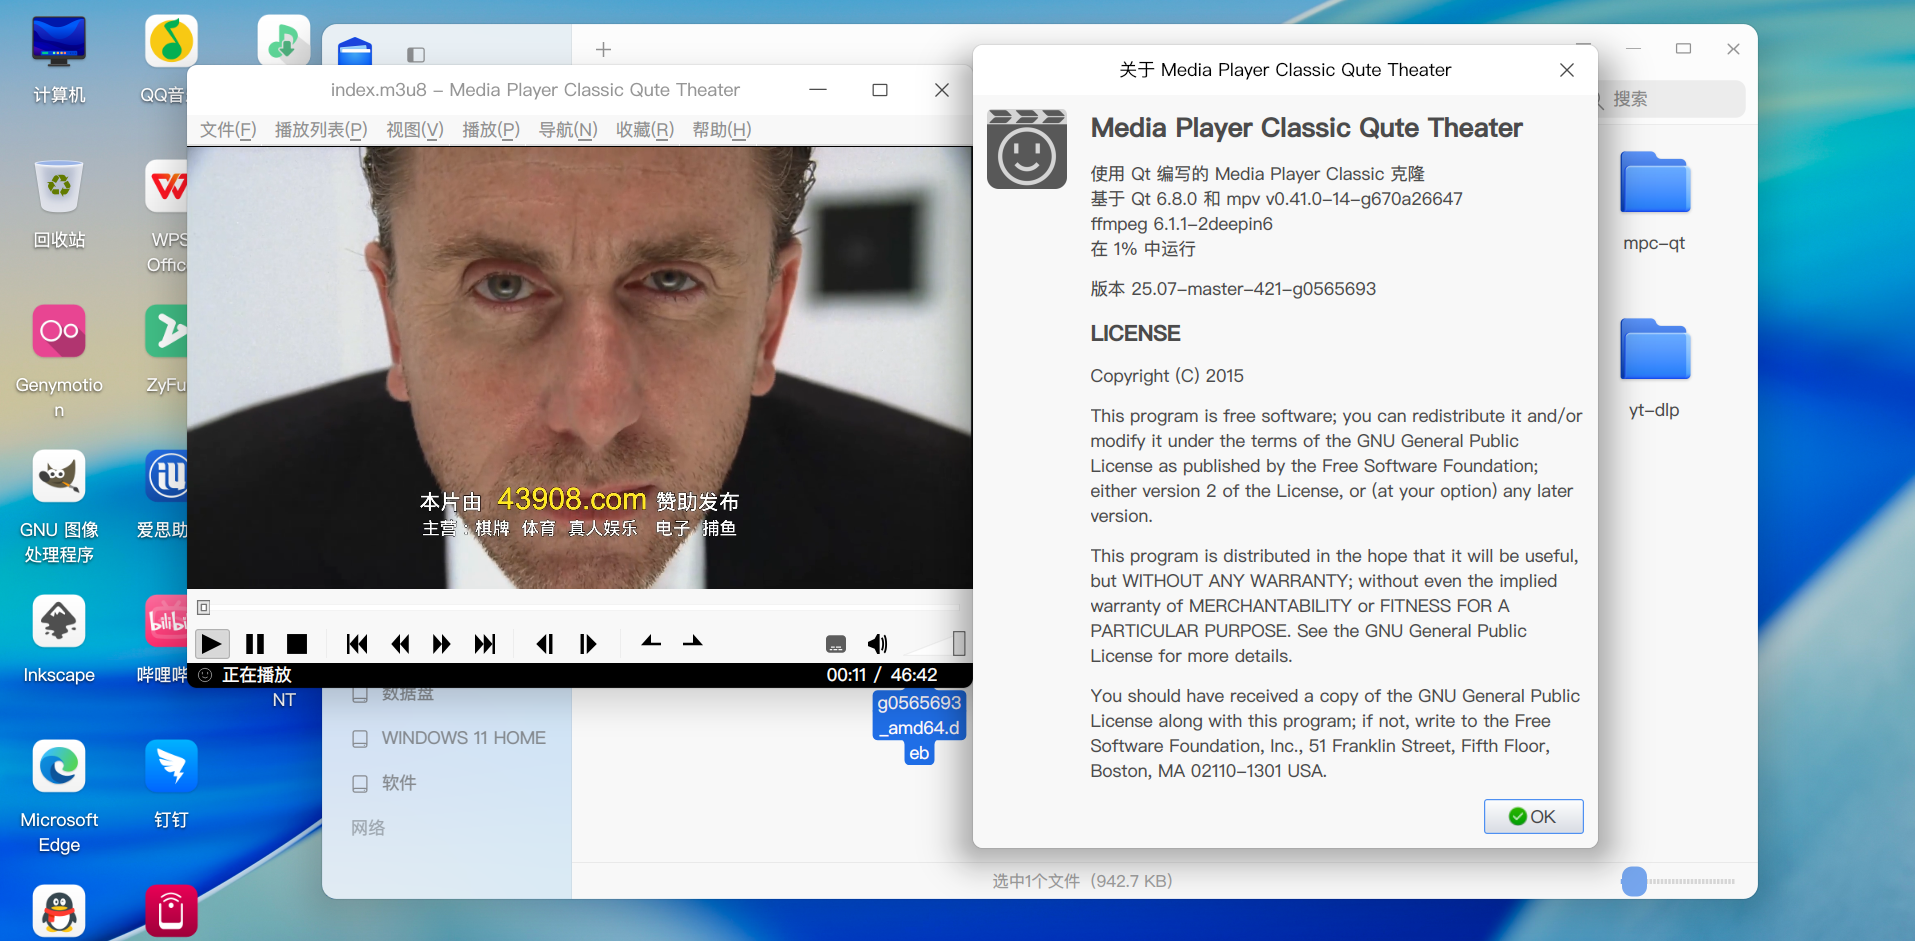Click OK in the About dialog
Screen dimensions: 1915x941
tap(1533, 816)
